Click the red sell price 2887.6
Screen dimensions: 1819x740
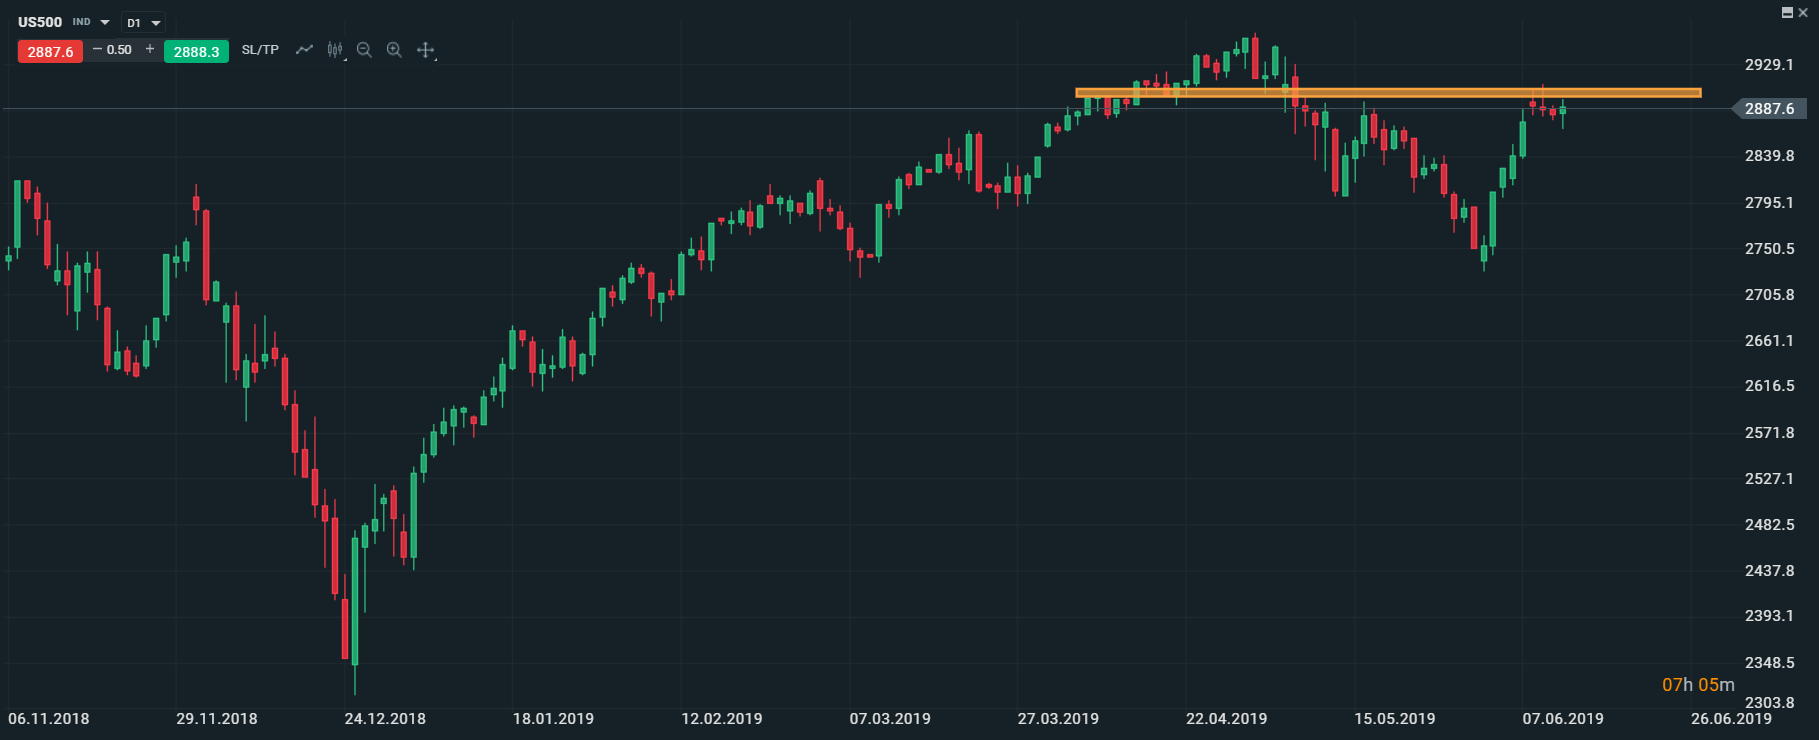click(50, 51)
